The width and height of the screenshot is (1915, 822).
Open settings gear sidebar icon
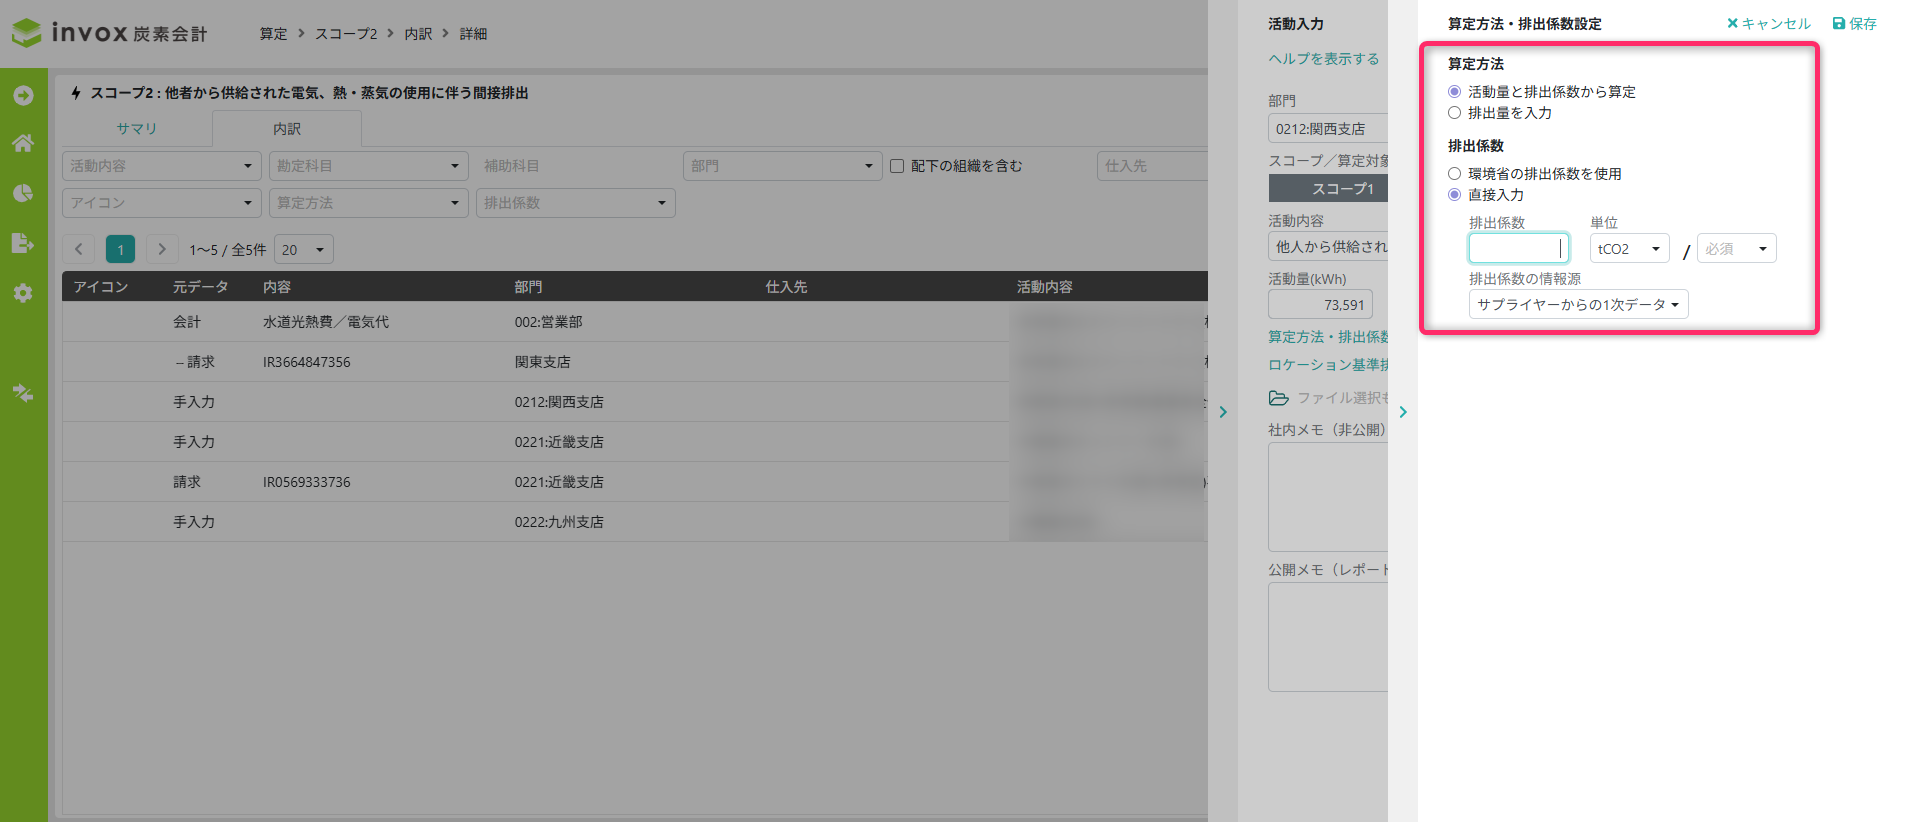coord(23,293)
